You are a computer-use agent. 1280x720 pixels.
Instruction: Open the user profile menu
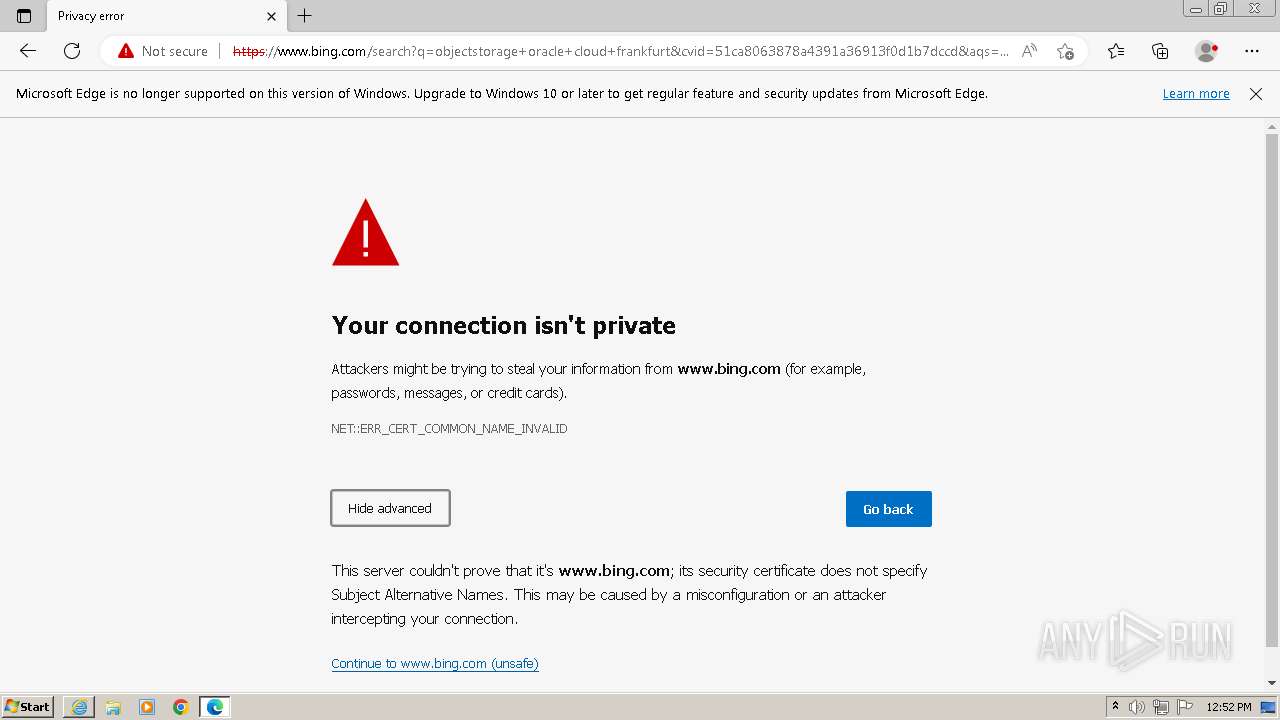(1206, 51)
